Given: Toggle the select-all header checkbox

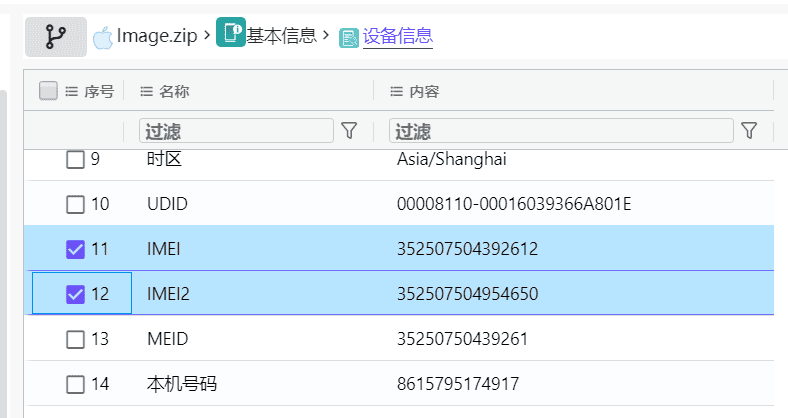Looking at the screenshot, I should [x=48, y=91].
